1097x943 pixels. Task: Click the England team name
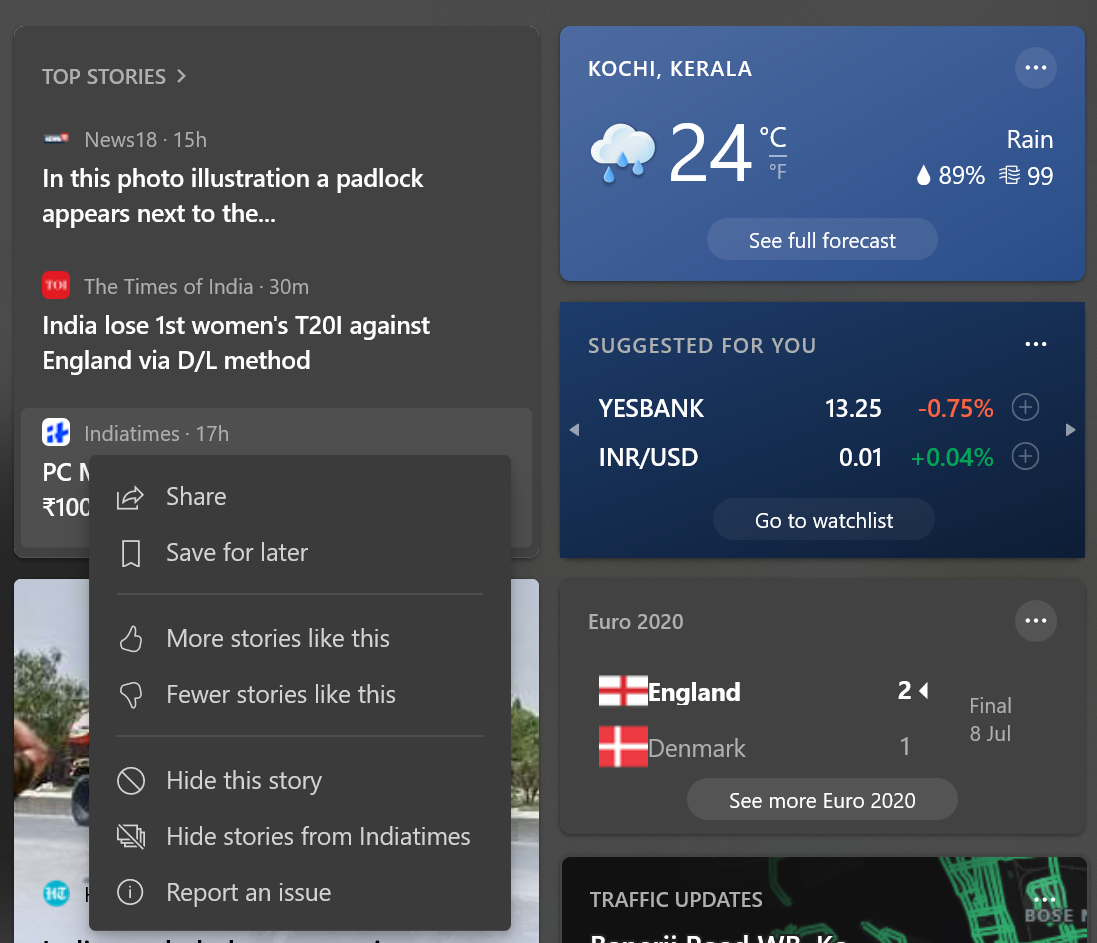(694, 693)
